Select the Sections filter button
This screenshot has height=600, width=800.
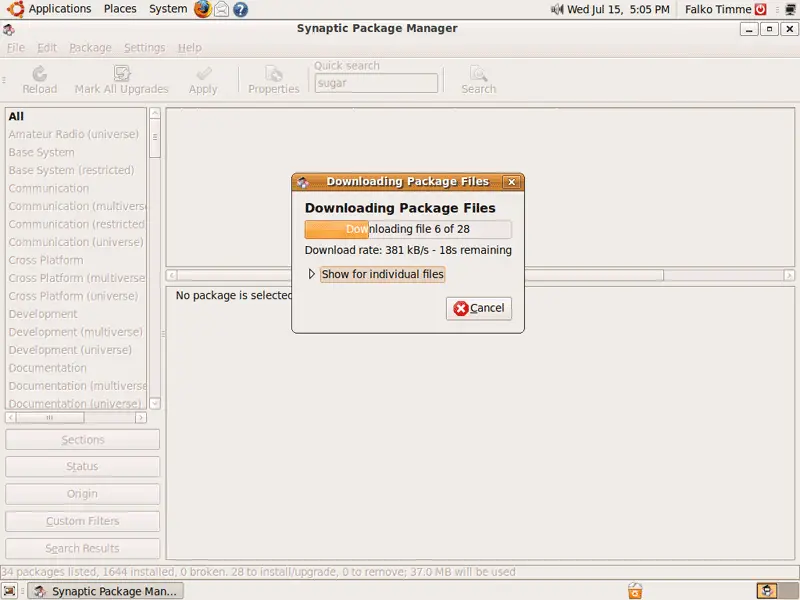coord(83,440)
